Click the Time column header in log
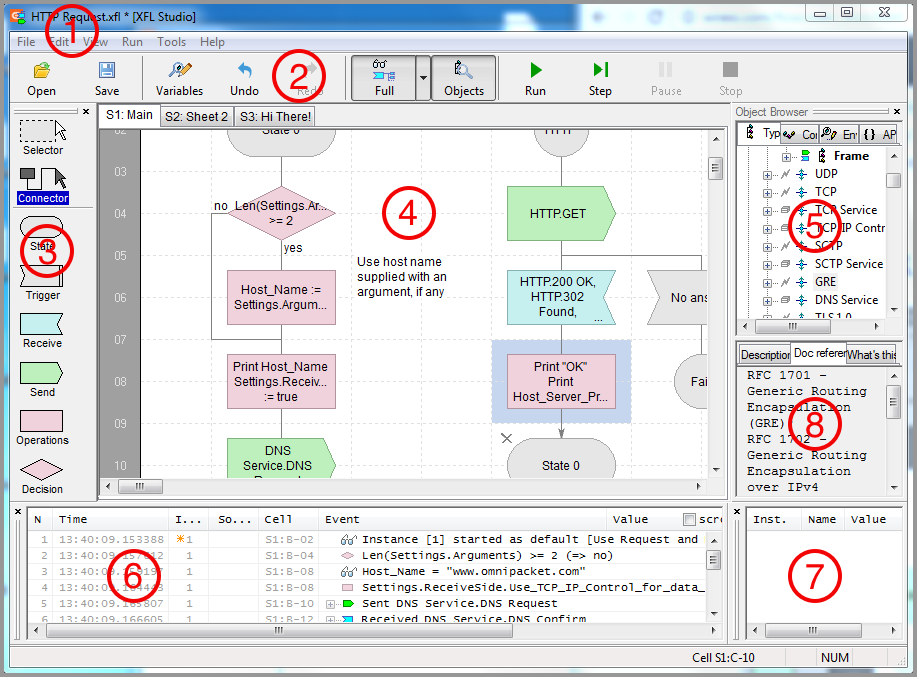The height and width of the screenshot is (677, 917). [x=73, y=519]
